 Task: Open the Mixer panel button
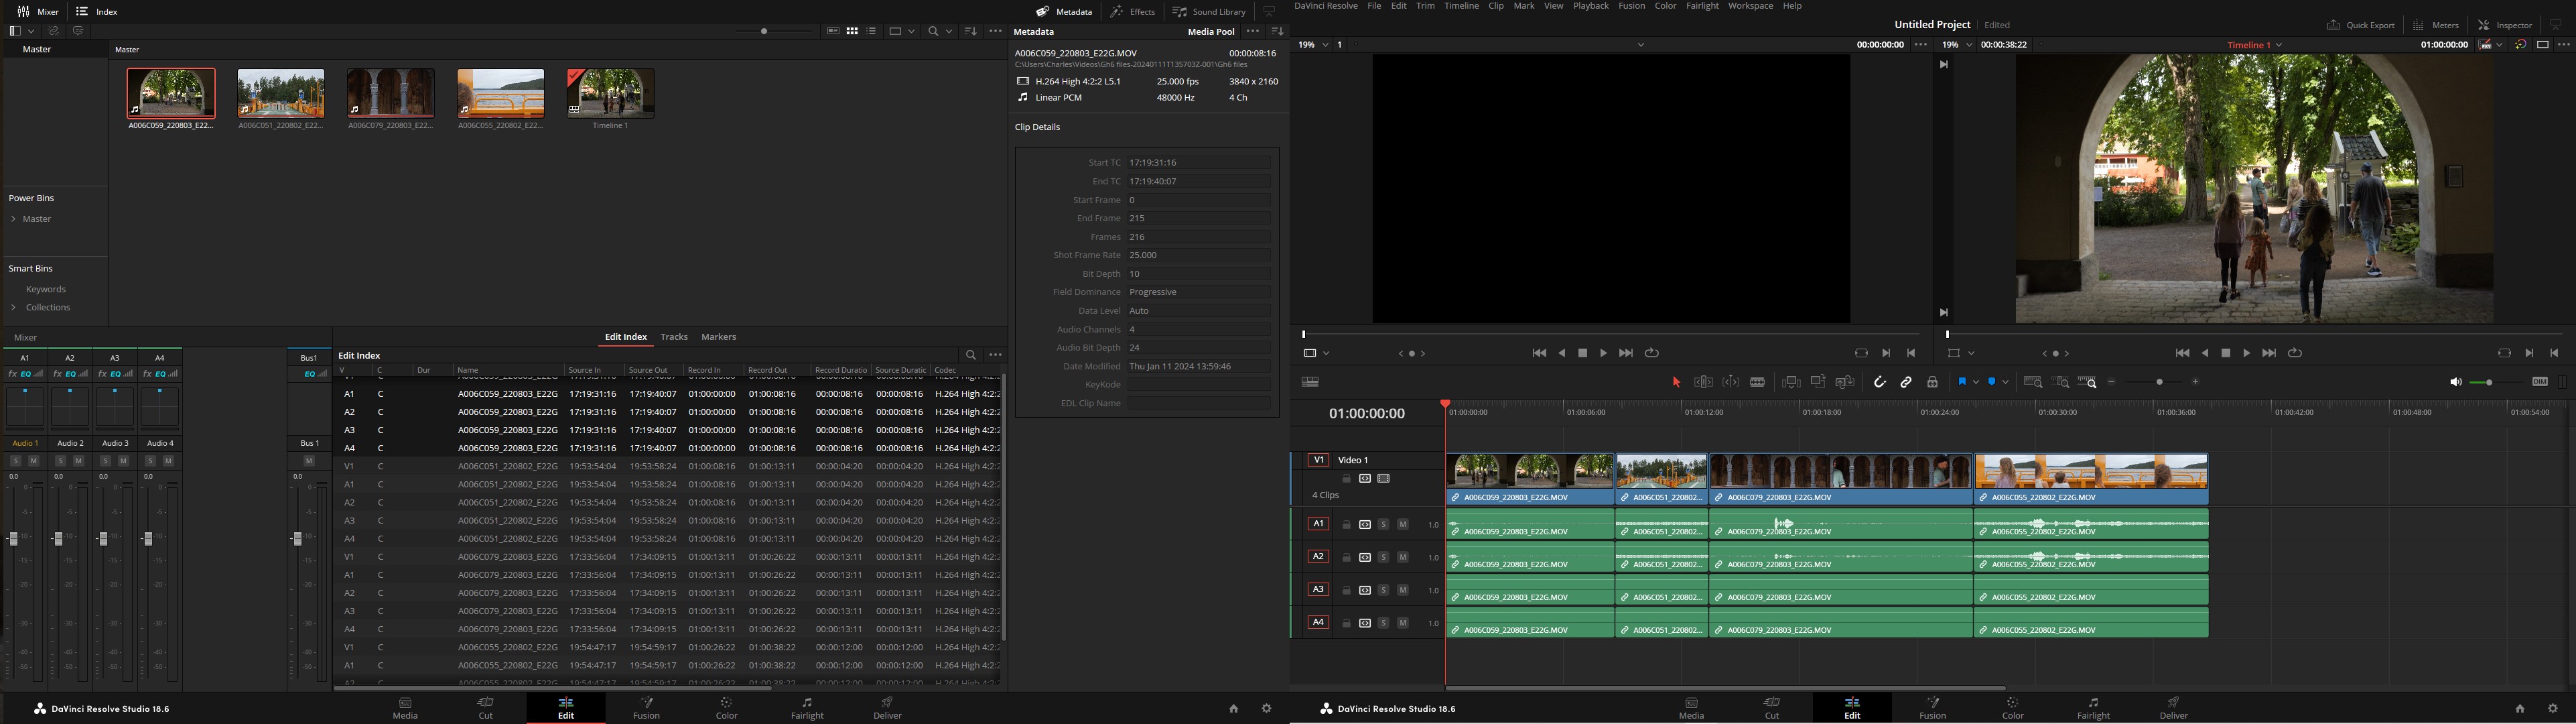click(x=38, y=11)
